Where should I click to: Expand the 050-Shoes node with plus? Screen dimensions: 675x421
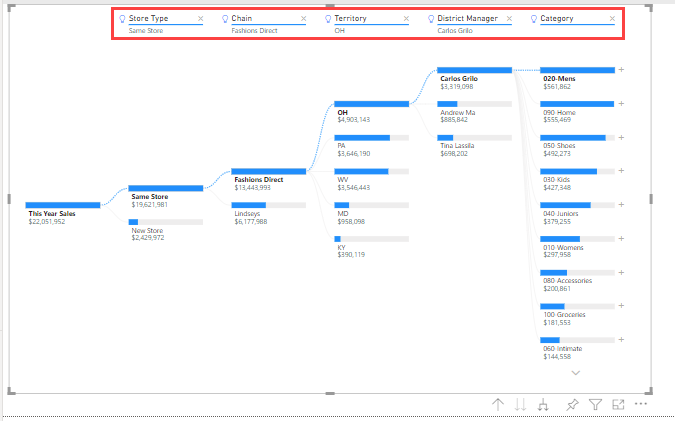point(621,138)
